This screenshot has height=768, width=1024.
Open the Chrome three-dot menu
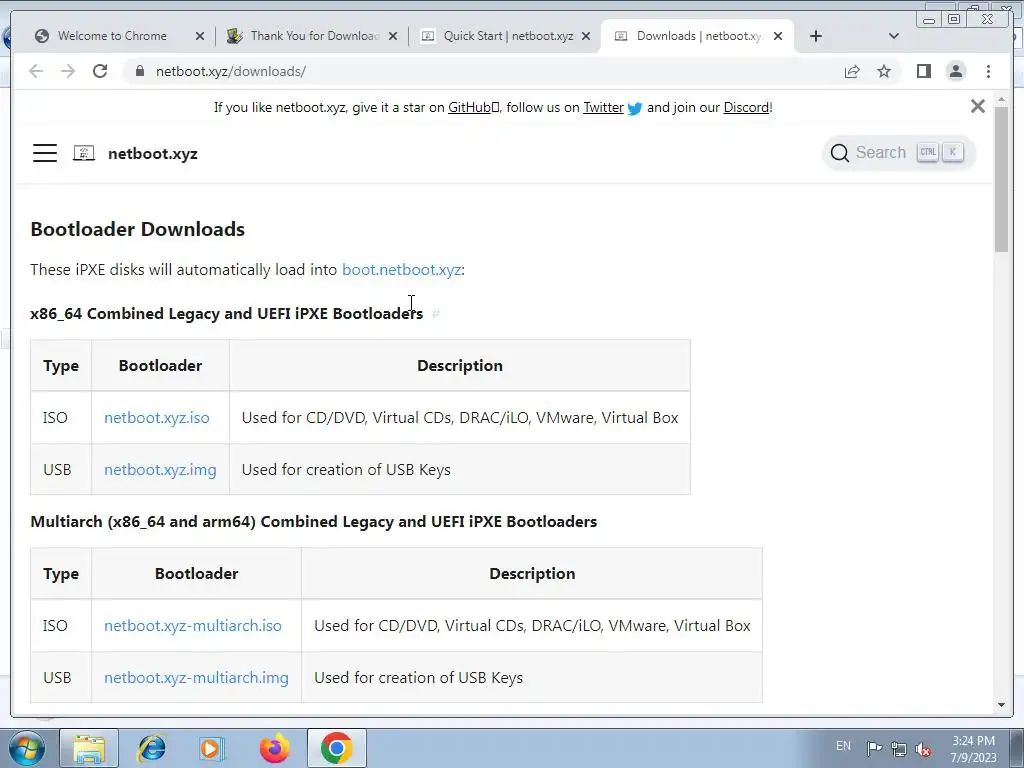point(988,71)
